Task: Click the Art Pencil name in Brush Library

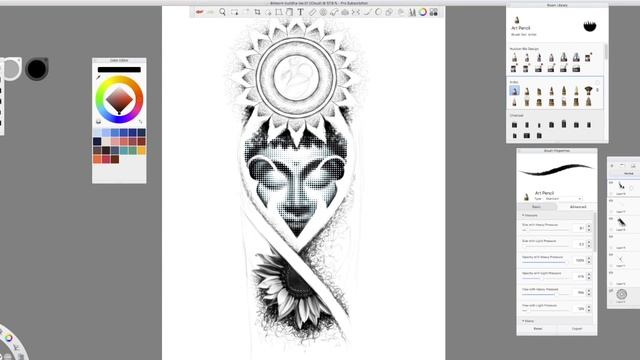Action: click(x=521, y=28)
